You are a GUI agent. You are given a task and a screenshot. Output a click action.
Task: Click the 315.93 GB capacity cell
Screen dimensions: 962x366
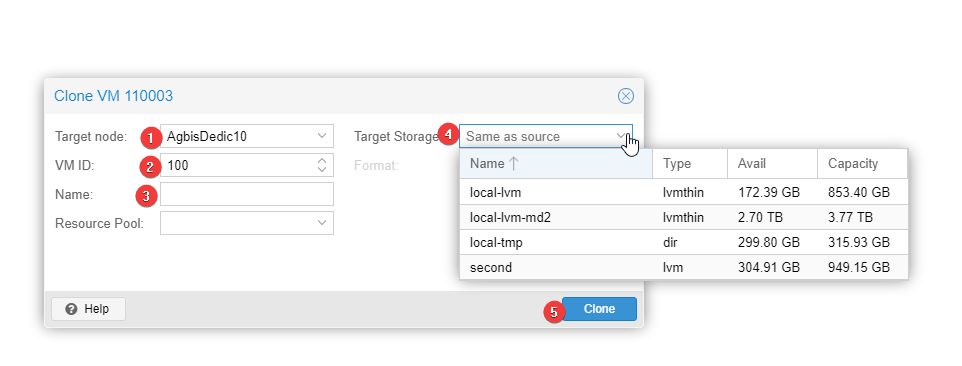tap(863, 242)
